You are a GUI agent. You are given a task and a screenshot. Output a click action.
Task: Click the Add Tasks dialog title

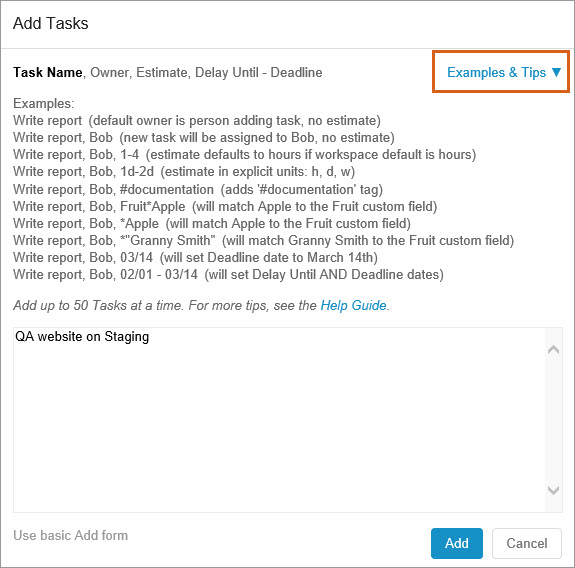(51, 23)
